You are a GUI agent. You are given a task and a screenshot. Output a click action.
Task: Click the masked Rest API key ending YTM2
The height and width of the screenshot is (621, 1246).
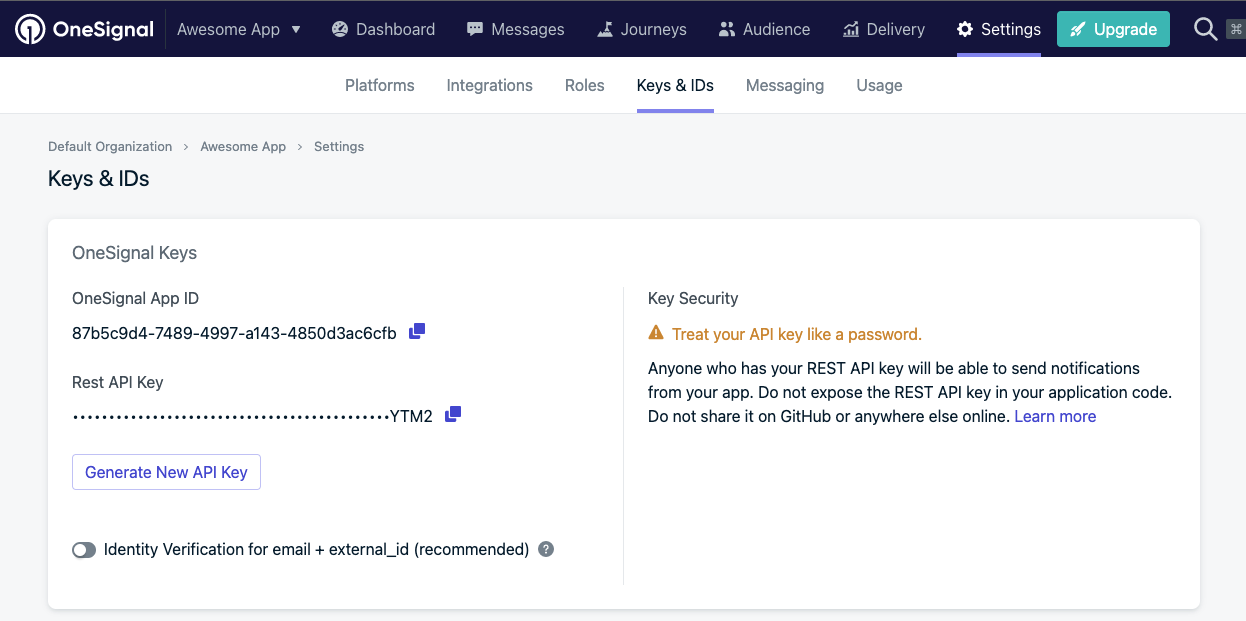coord(252,416)
